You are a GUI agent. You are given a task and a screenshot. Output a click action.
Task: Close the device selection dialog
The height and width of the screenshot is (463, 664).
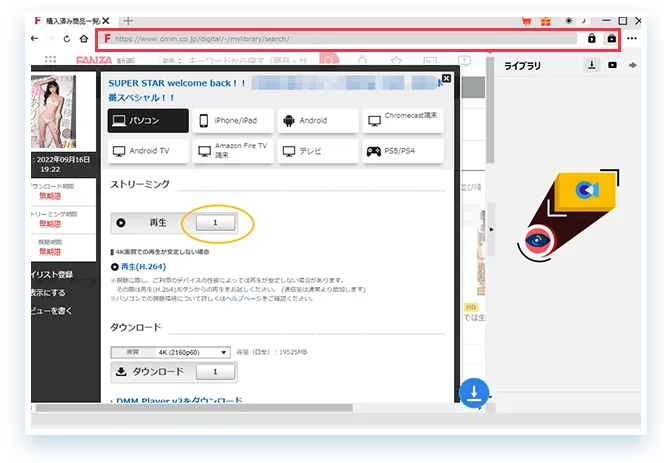pyautogui.click(x=446, y=78)
